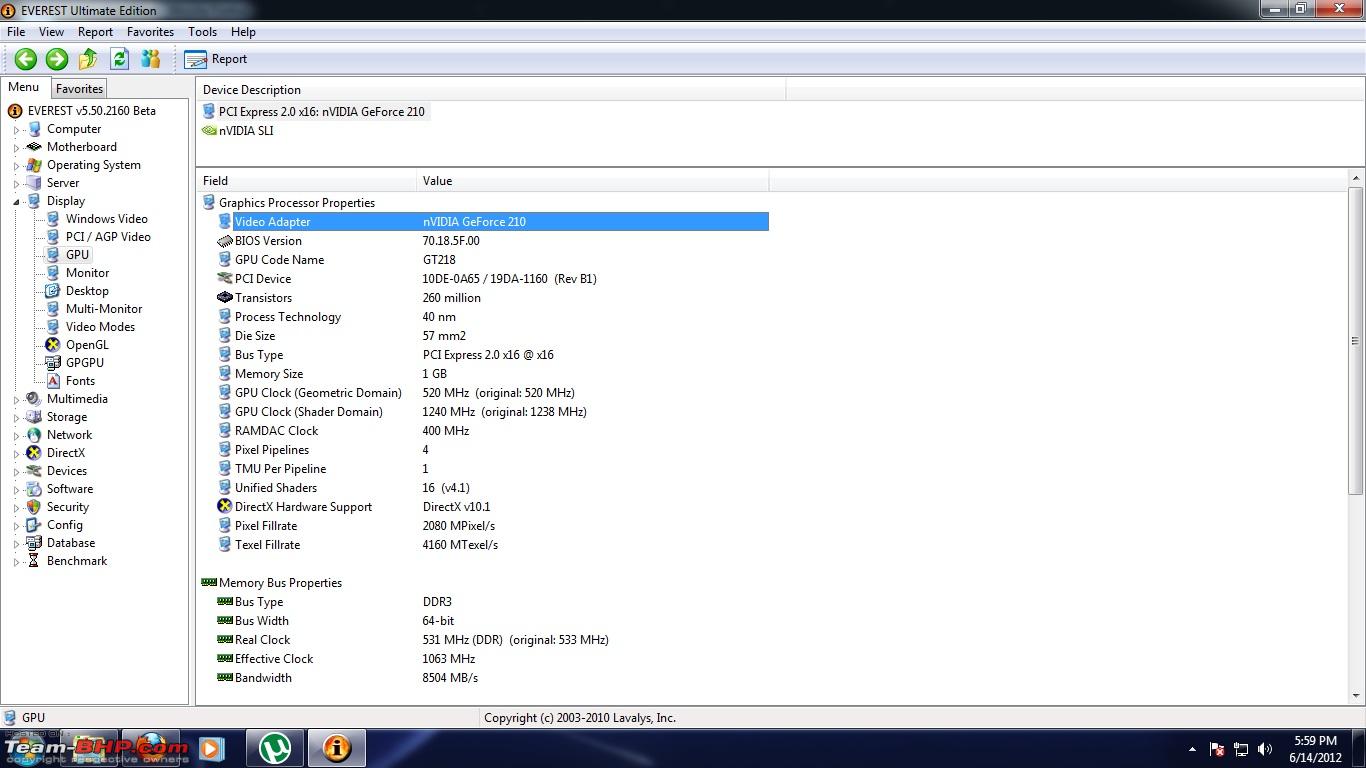The image size is (1366, 768).
Task: Select the Multi-Monitor tree item
Action: tap(104, 309)
